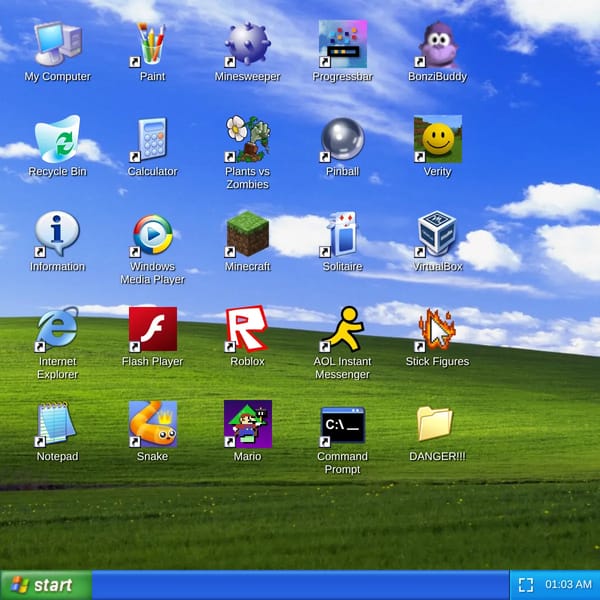600x600 pixels.
Task: Open the DANGER!!! folder
Action: pyautogui.click(x=435, y=424)
